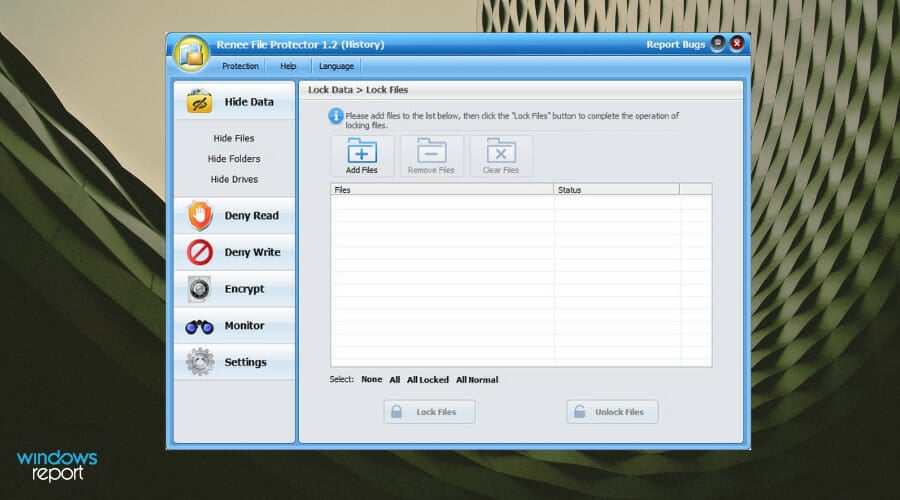Image resolution: width=900 pixels, height=500 pixels.
Task: Open the Deny Read section
Action: coord(234,215)
